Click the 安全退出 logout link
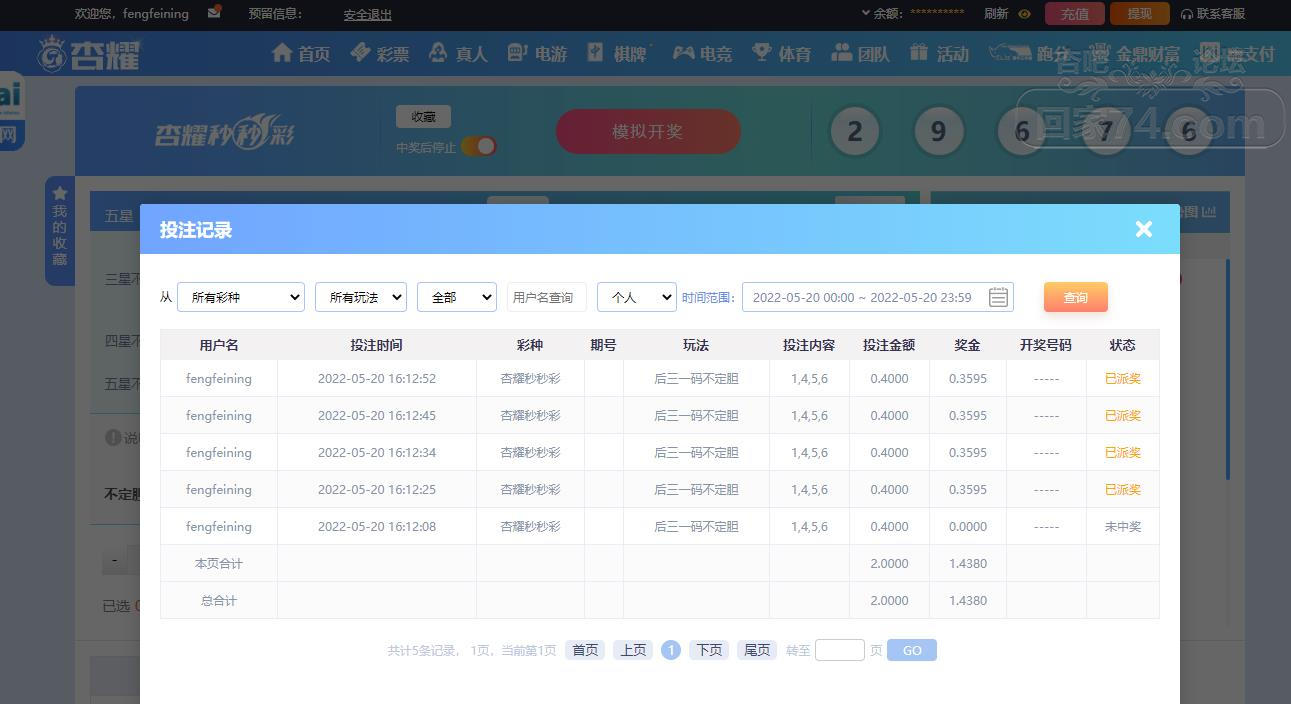This screenshot has height=704, width=1291. [367, 15]
